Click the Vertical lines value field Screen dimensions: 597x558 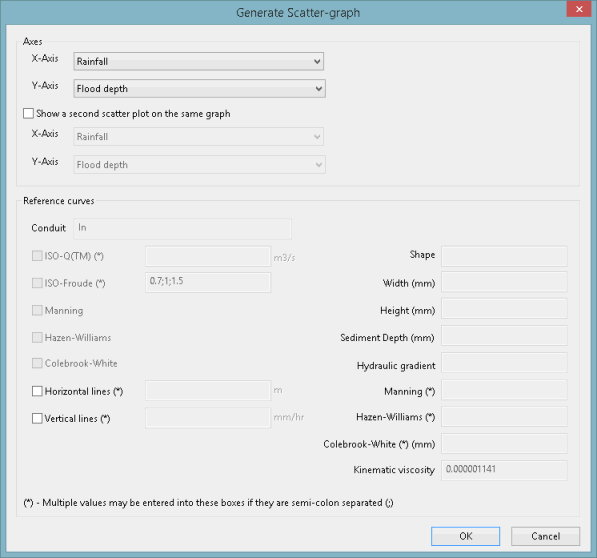point(208,418)
